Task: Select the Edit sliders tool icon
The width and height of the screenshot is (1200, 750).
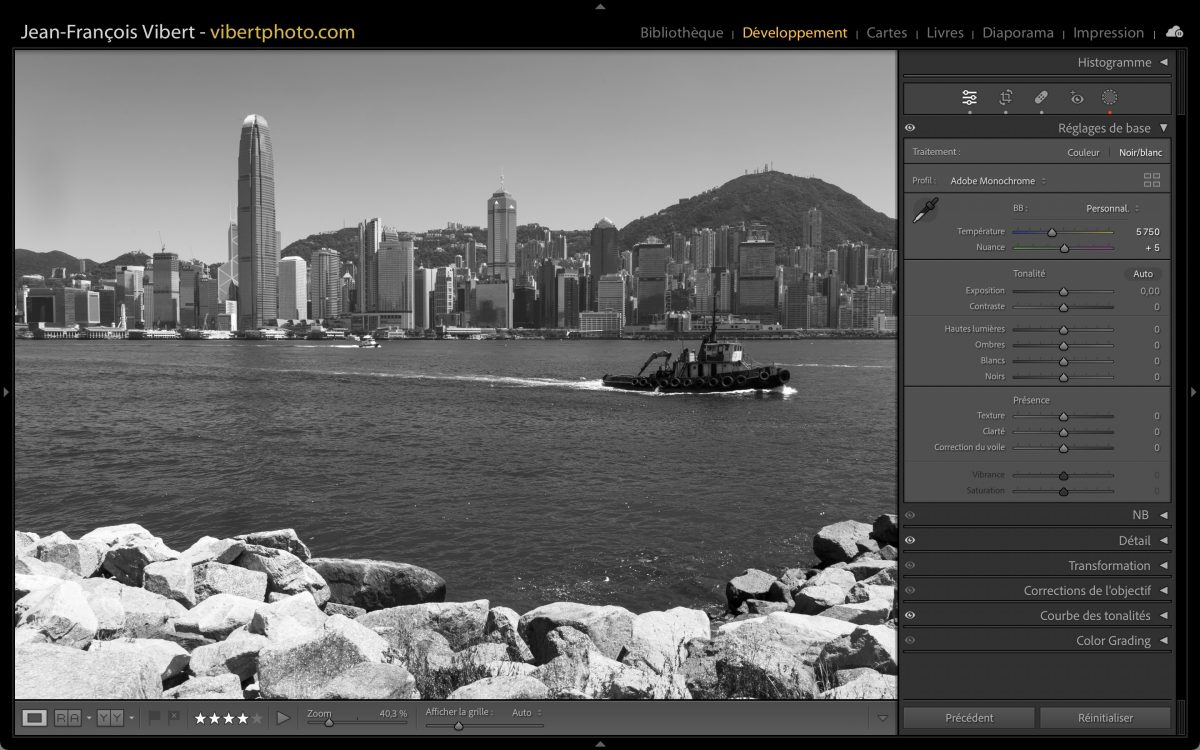Action: click(x=969, y=98)
